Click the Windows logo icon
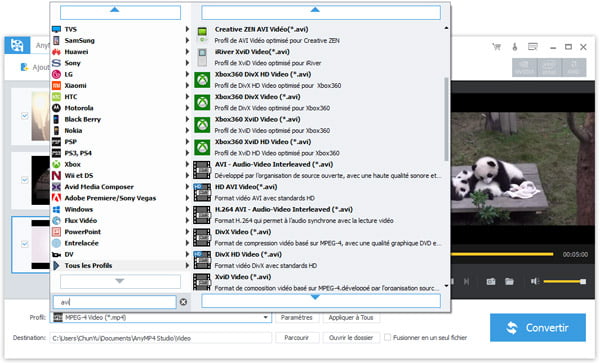600x363 pixels. [56, 209]
